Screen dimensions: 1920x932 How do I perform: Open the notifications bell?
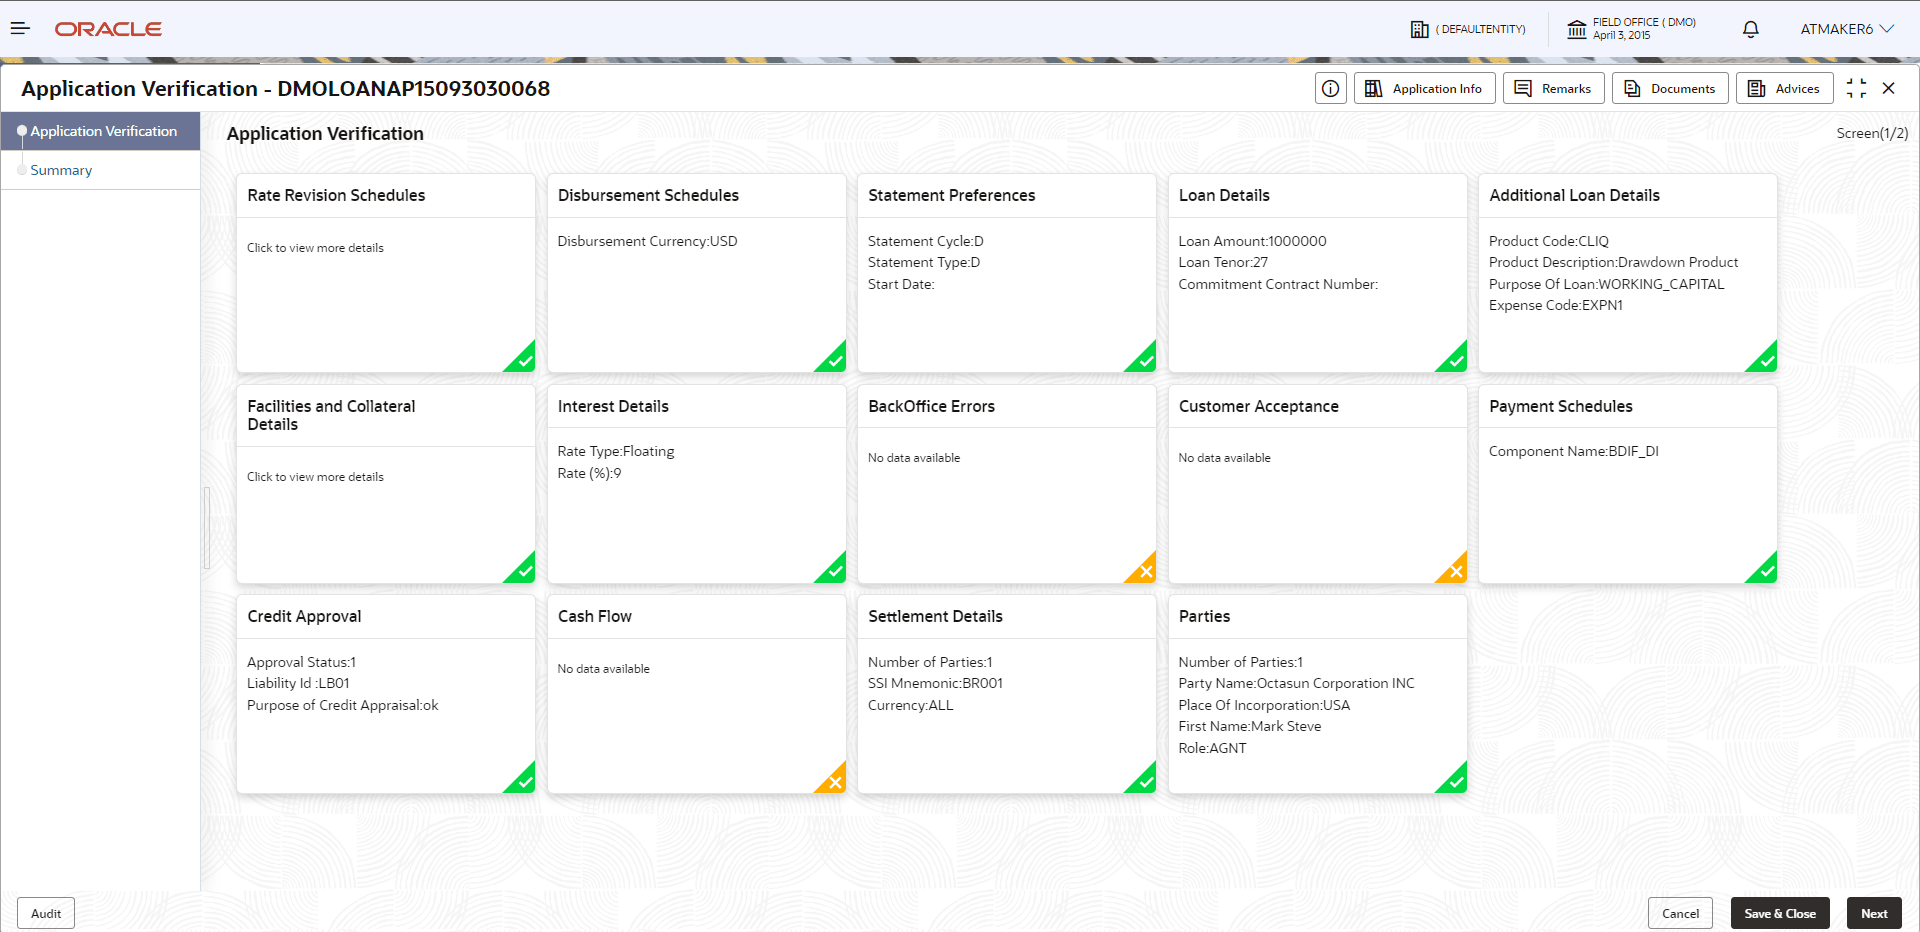click(x=1750, y=29)
